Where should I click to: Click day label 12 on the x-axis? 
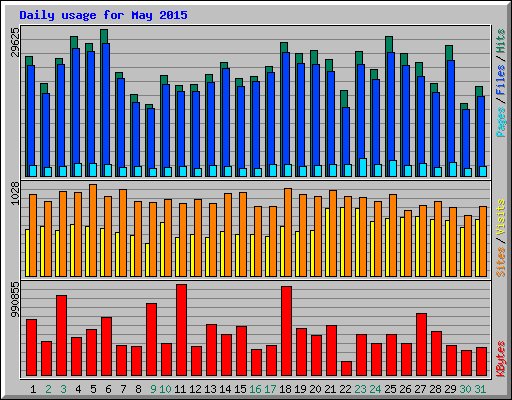tap(195, 389)
